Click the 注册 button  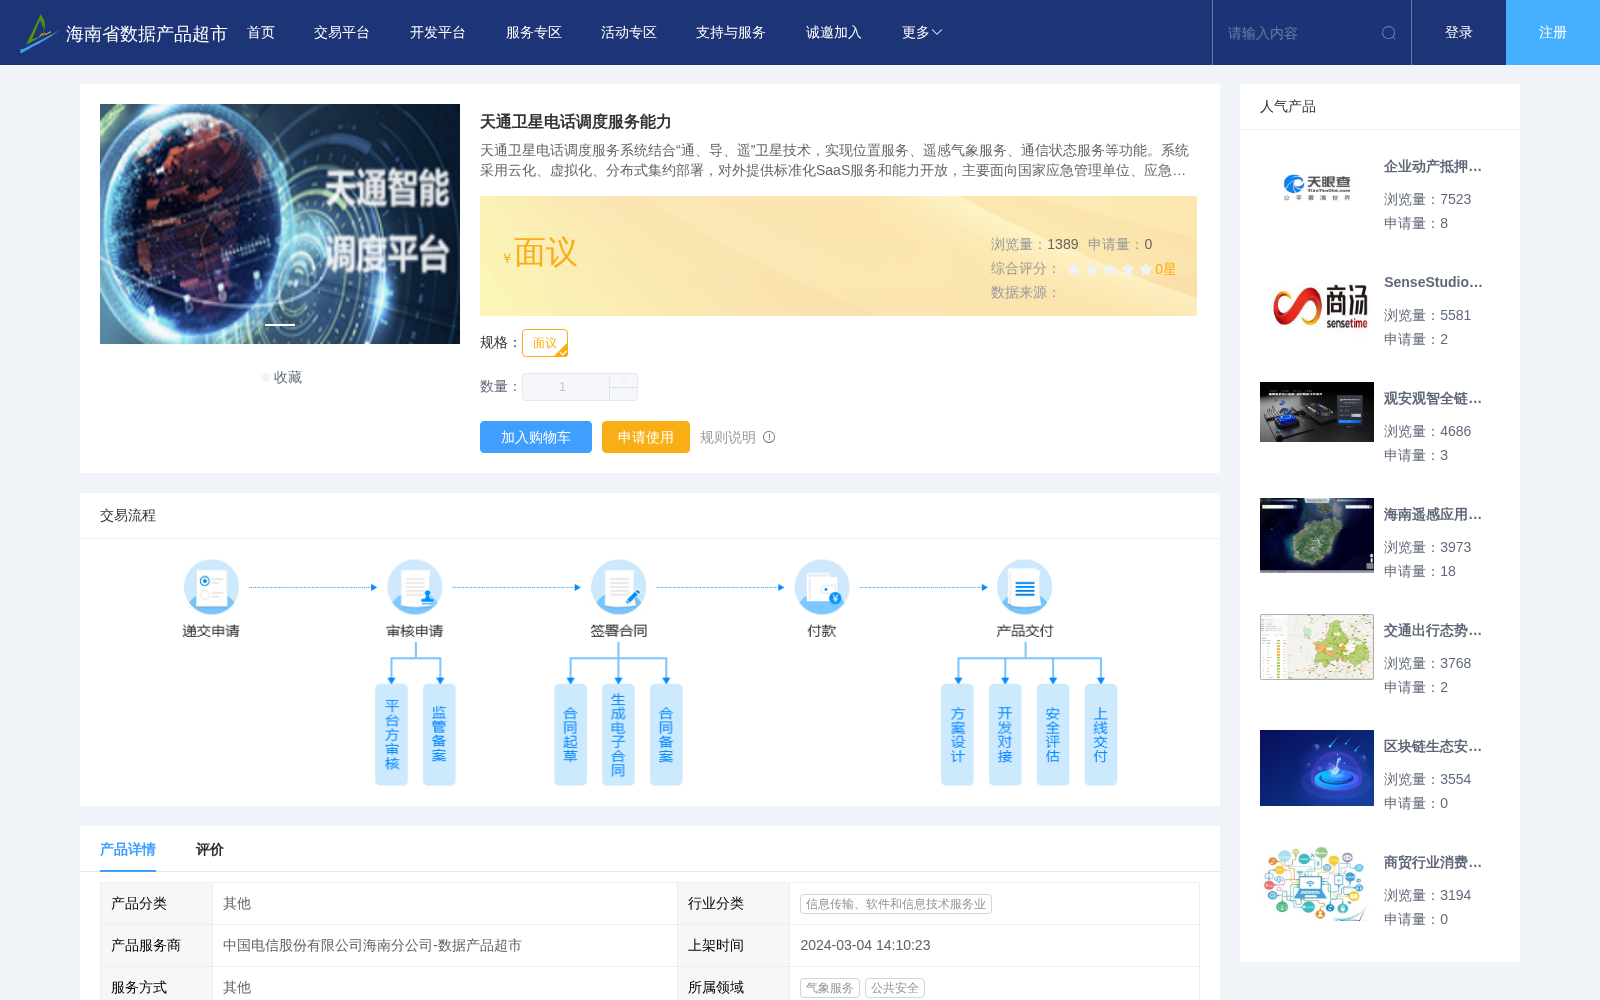pyautogui.click(x=1553, y=33)
